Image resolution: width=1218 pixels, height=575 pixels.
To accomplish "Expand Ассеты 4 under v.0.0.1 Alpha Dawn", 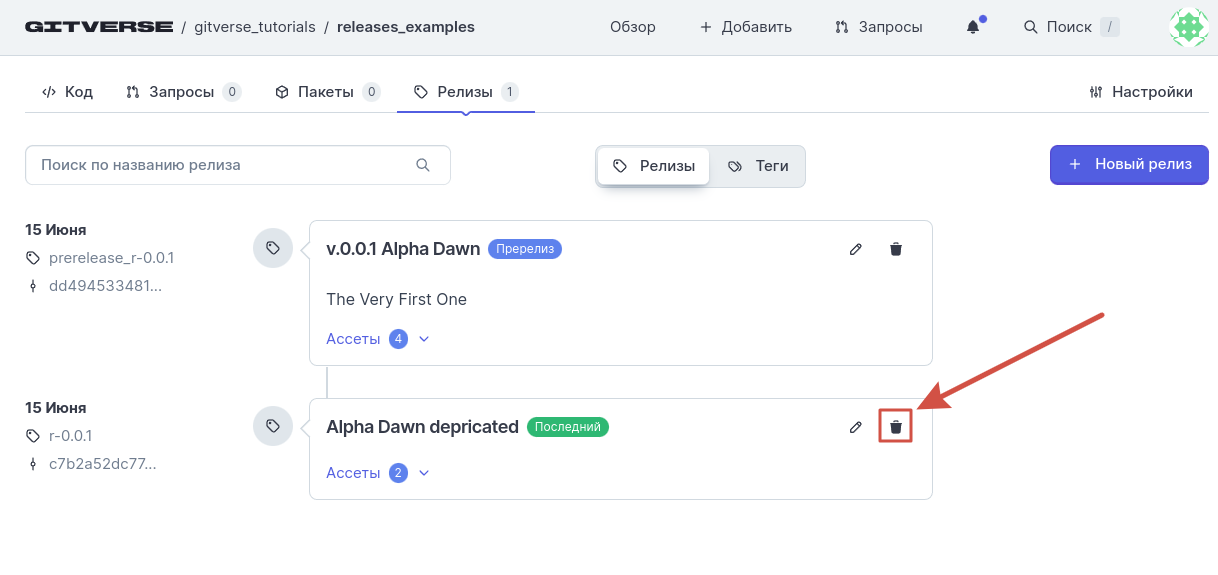I will coord(378,339).
